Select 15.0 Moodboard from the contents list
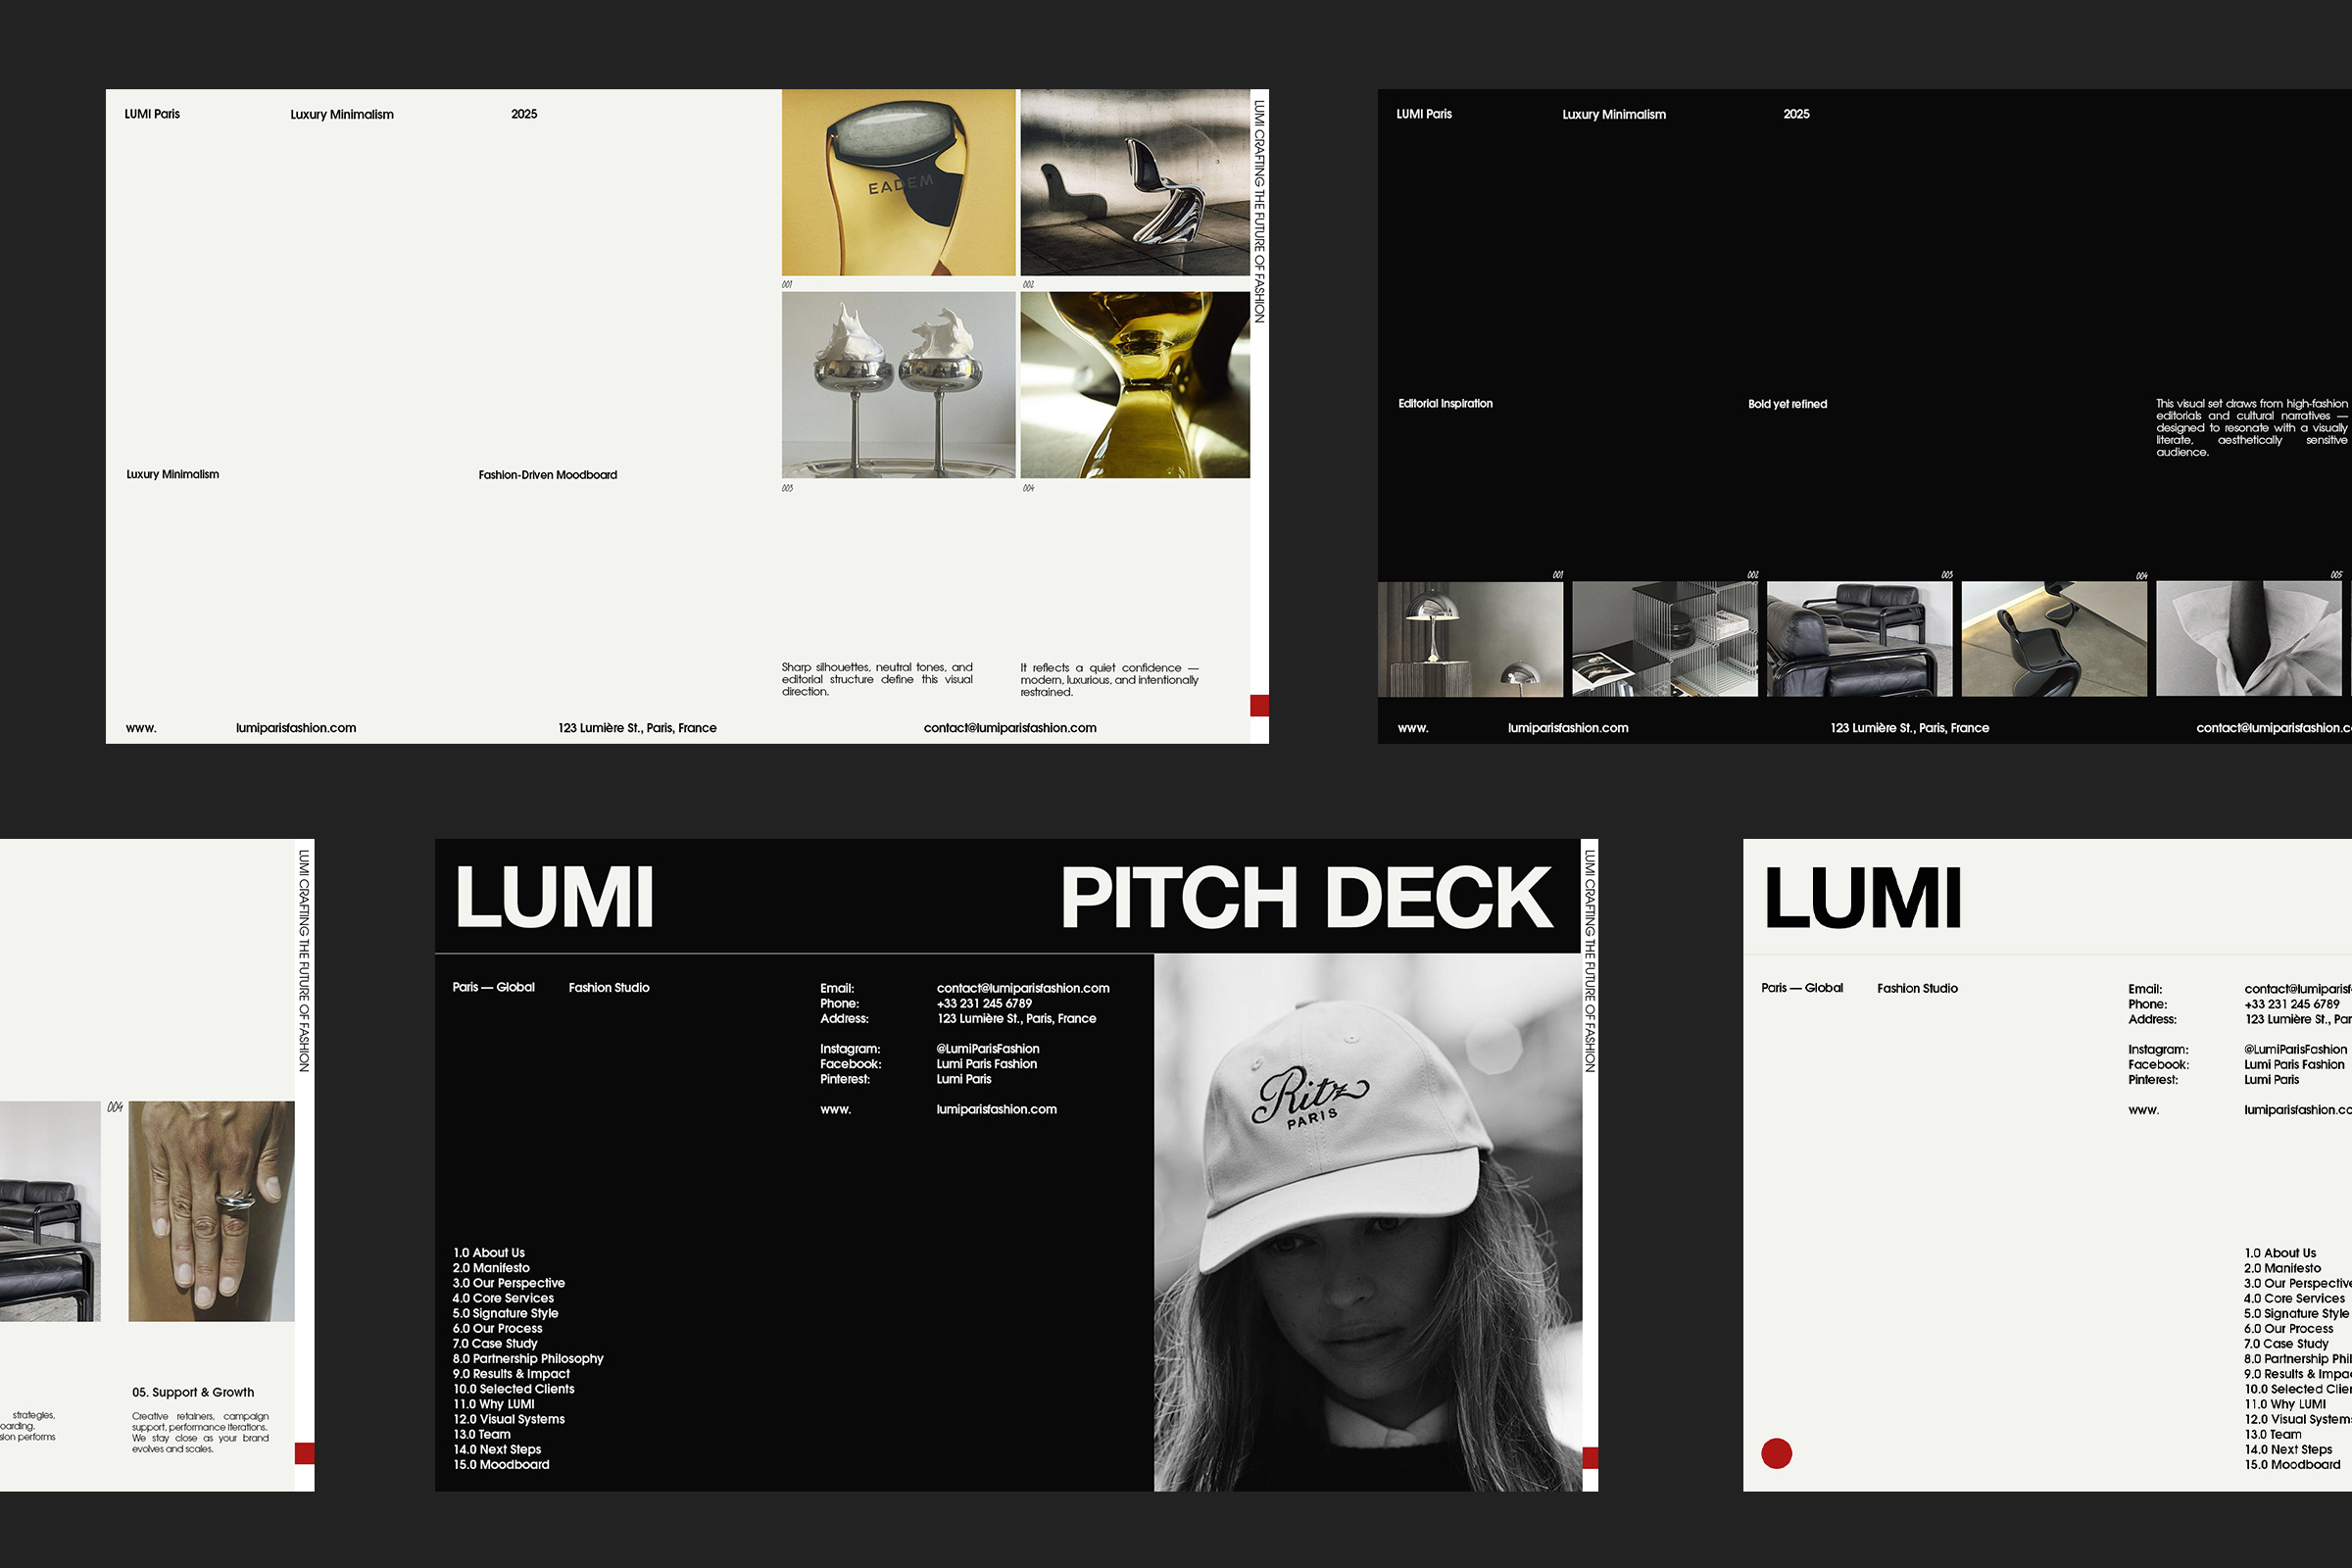This screenshot has height=1568, width=2352. click(501, 1465)
